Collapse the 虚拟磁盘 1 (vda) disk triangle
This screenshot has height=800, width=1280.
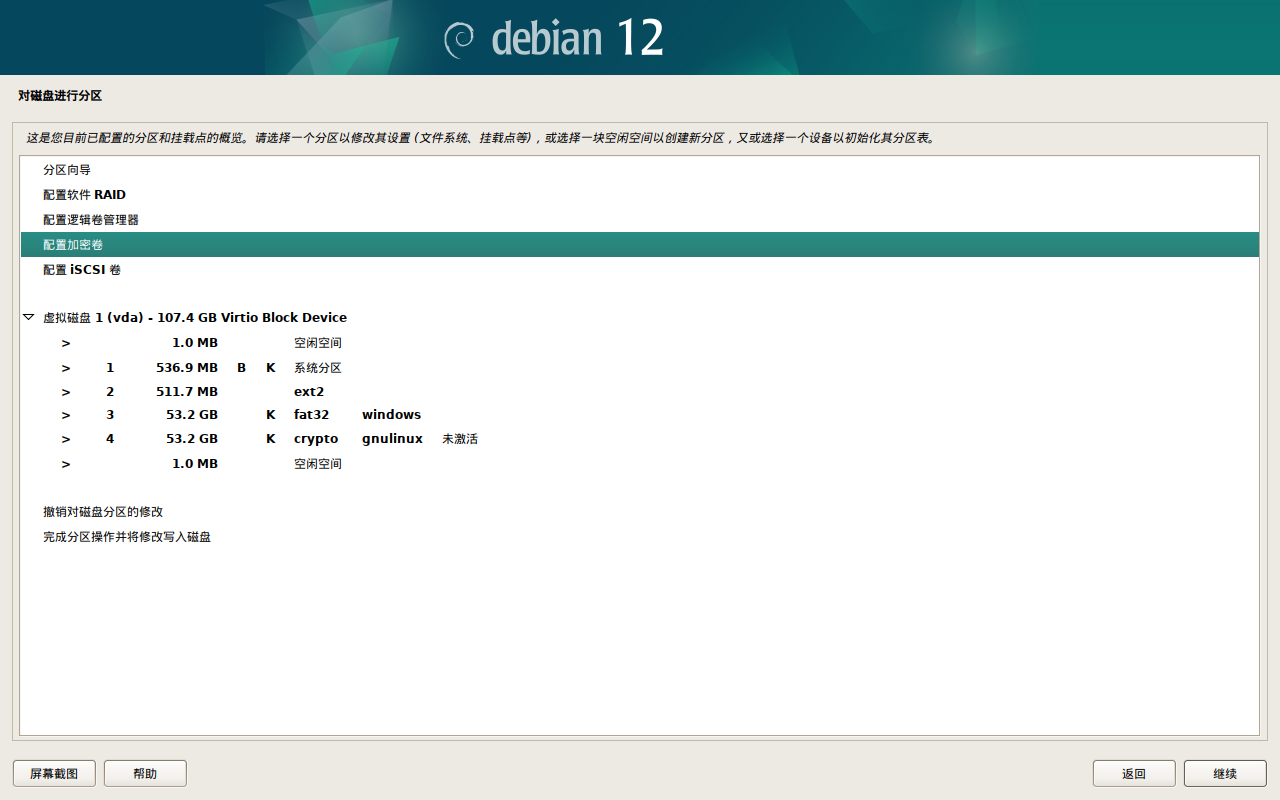(28, 317)
